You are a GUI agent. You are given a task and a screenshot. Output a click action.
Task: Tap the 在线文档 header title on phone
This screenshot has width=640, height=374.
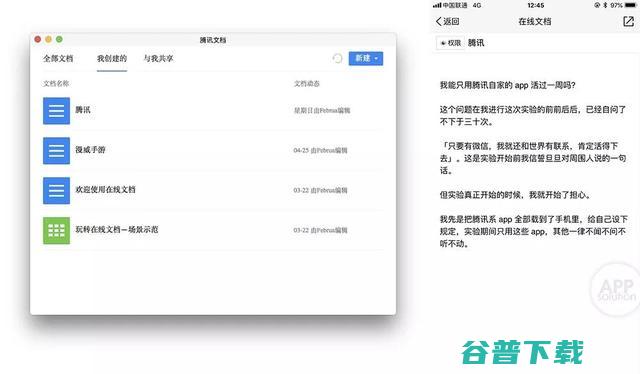pos(535,22)
